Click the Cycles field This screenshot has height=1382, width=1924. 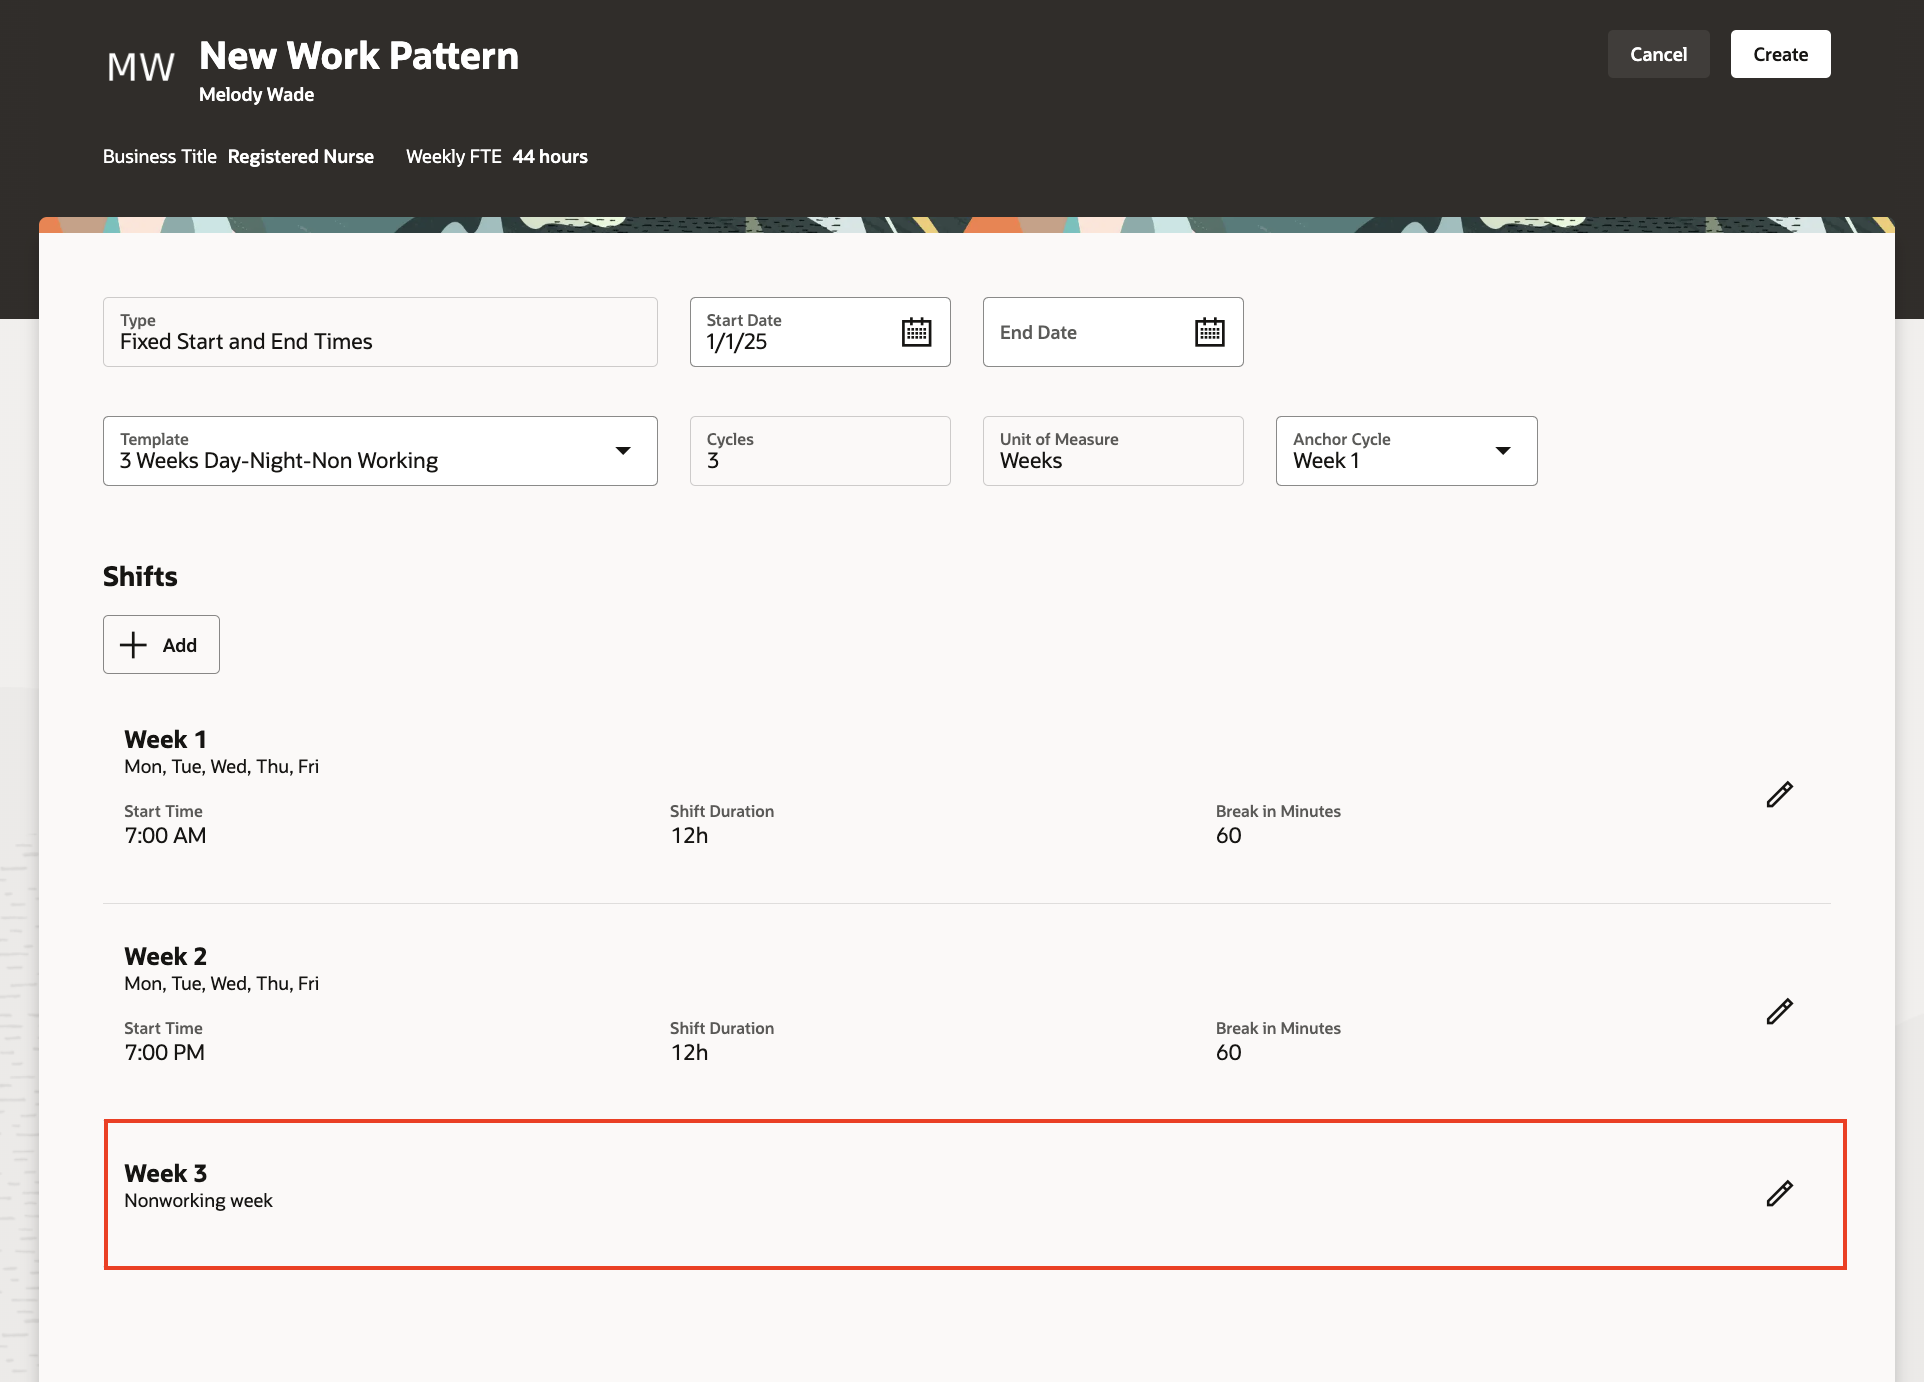(x=819, y=451)
